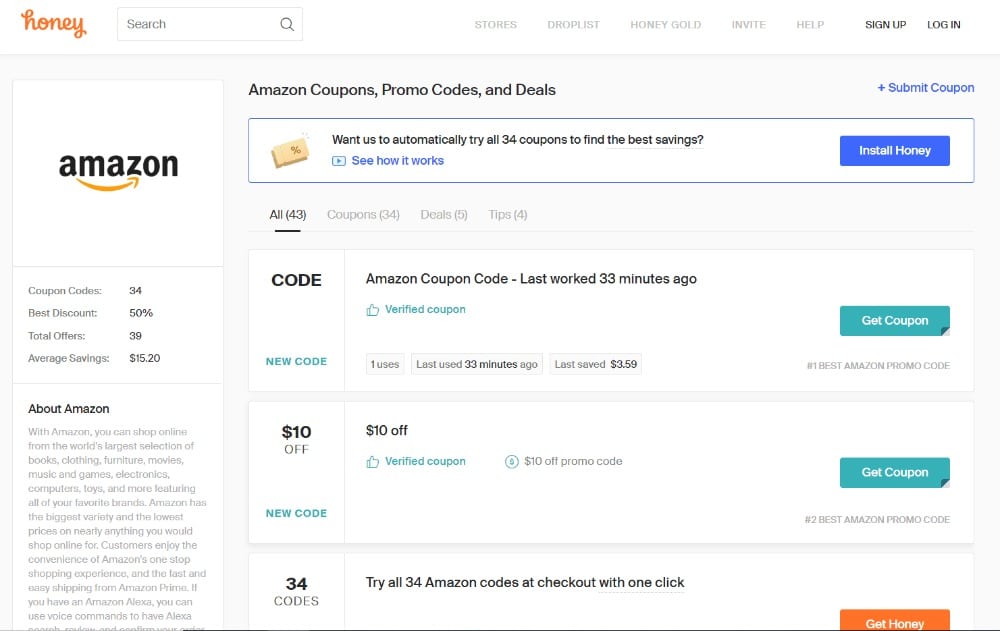This screenshot has width=1000, height=631.
Task: Get Coupon for the #1 best Amazon promo code
Action: click(894, 321)
